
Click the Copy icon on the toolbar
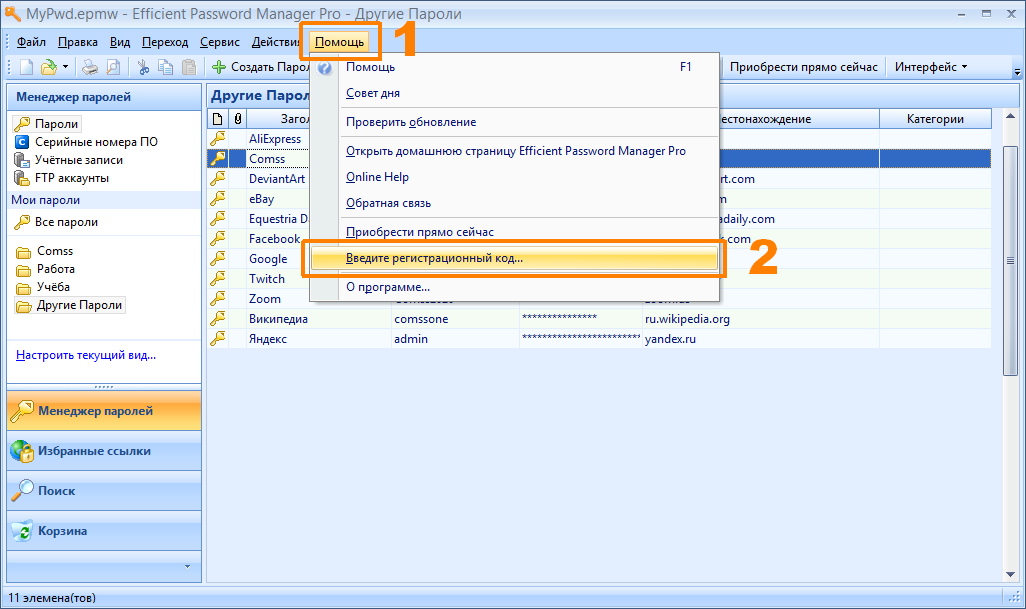pos(167,68)
